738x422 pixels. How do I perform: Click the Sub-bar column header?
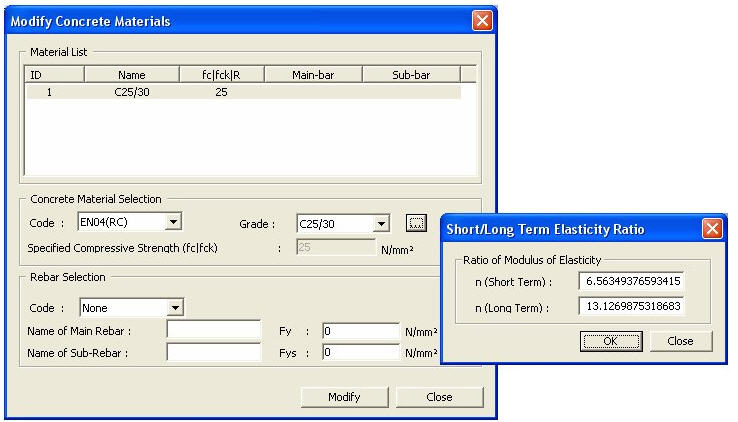[x=411, y=74]
